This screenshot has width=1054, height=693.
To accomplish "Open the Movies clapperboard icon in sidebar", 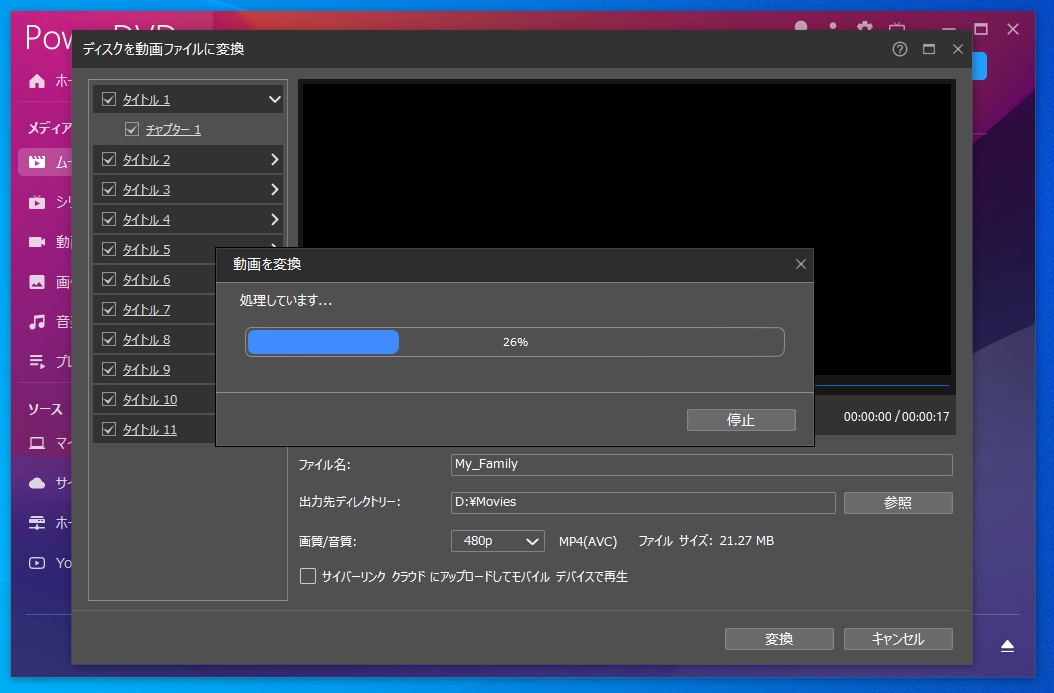I will click(x=37, y=162).
